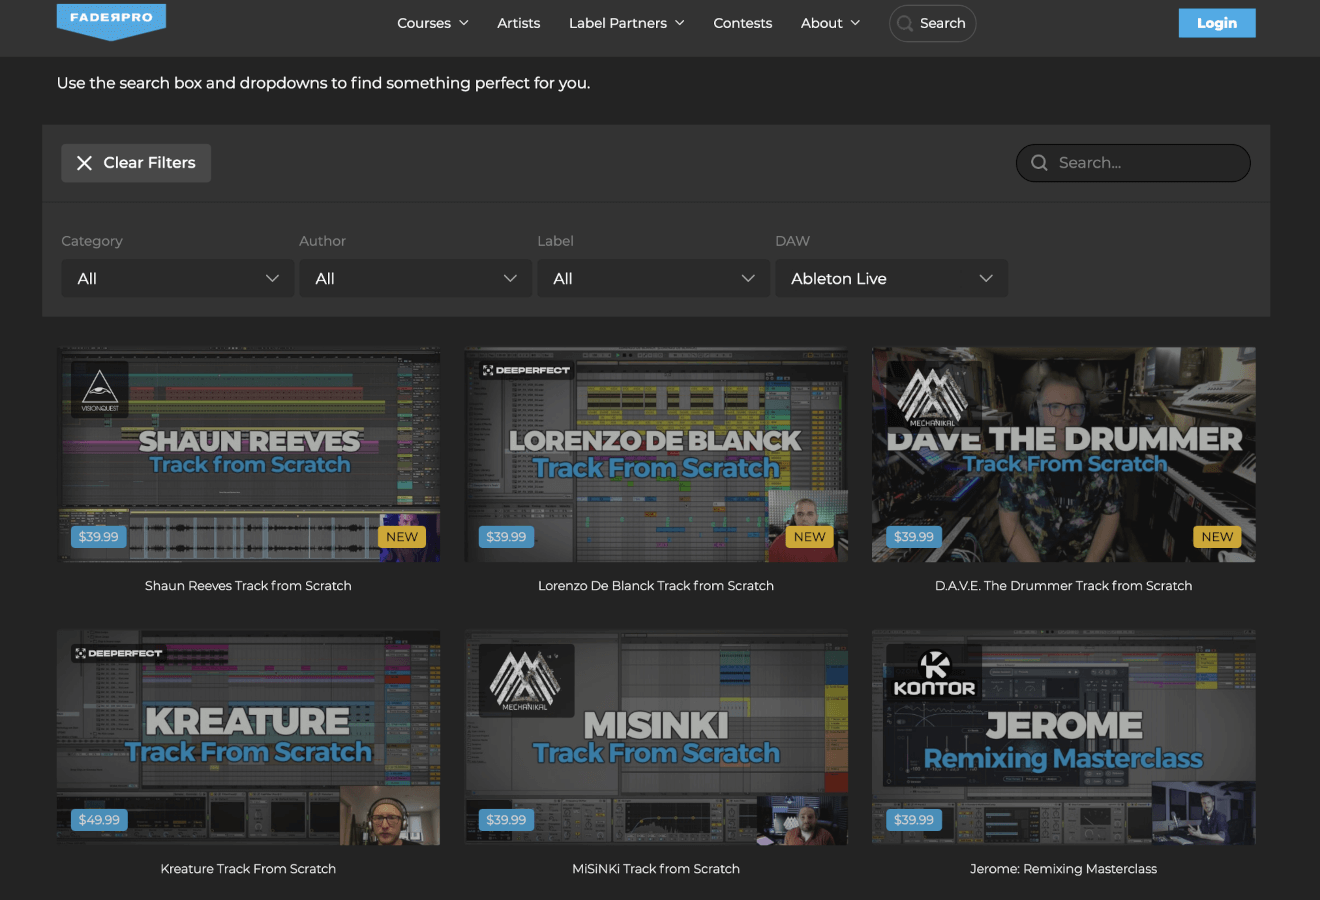Click $39.99 price tag on MiSiNKi card
This screenshot has height=900, width=1320.
click(506, 820)
